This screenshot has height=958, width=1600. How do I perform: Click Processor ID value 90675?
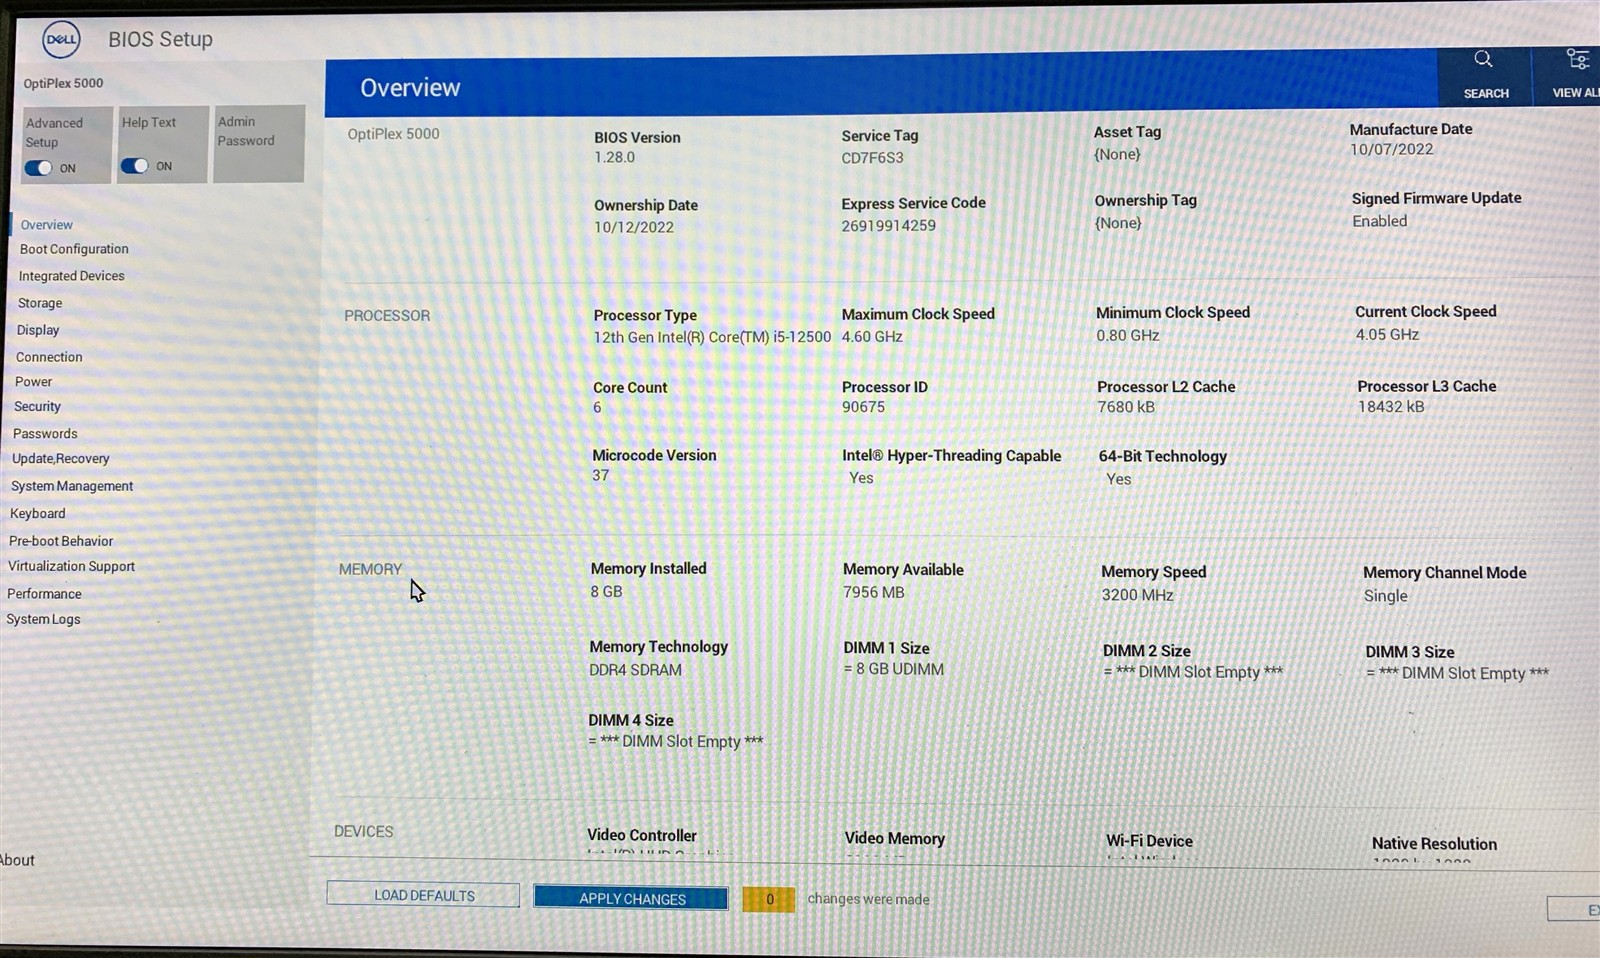point(863,407)
